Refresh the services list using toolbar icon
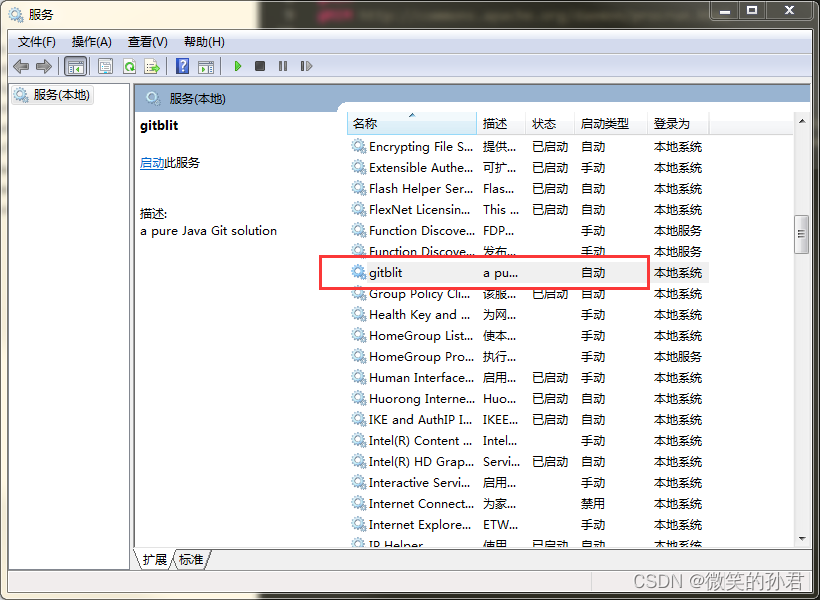Viewport: 820px width, 600px height. (x=130, y=66)
